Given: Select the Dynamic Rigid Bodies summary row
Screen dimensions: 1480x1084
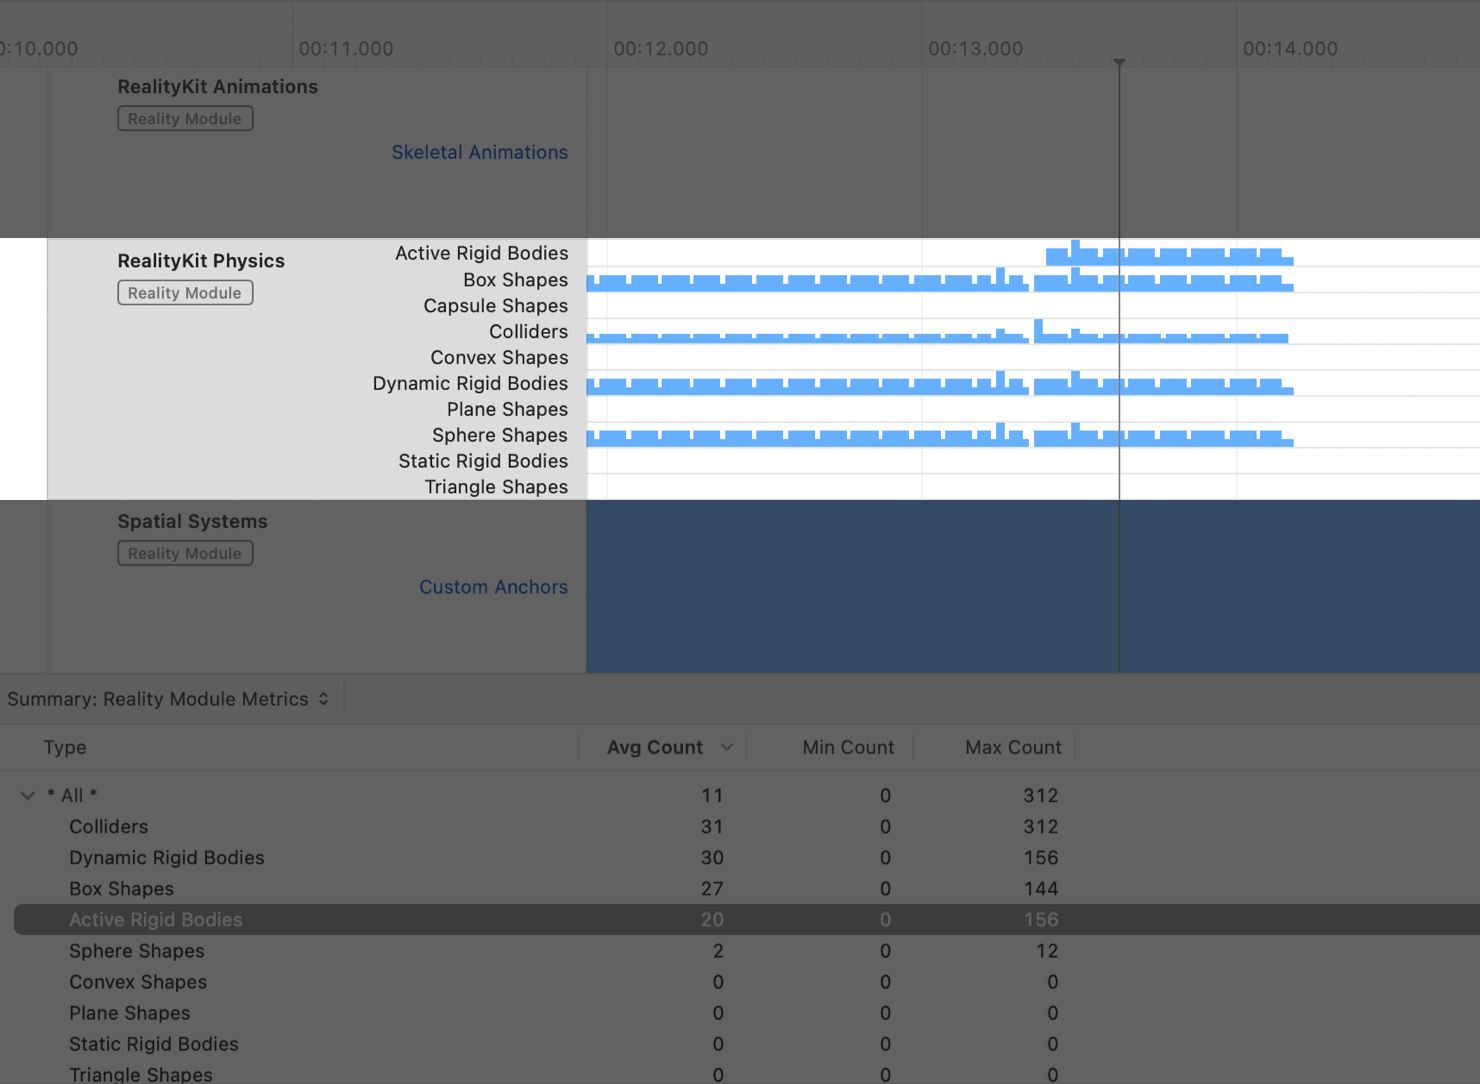Looking at the screenshot, I should click(x=166, y=858).
